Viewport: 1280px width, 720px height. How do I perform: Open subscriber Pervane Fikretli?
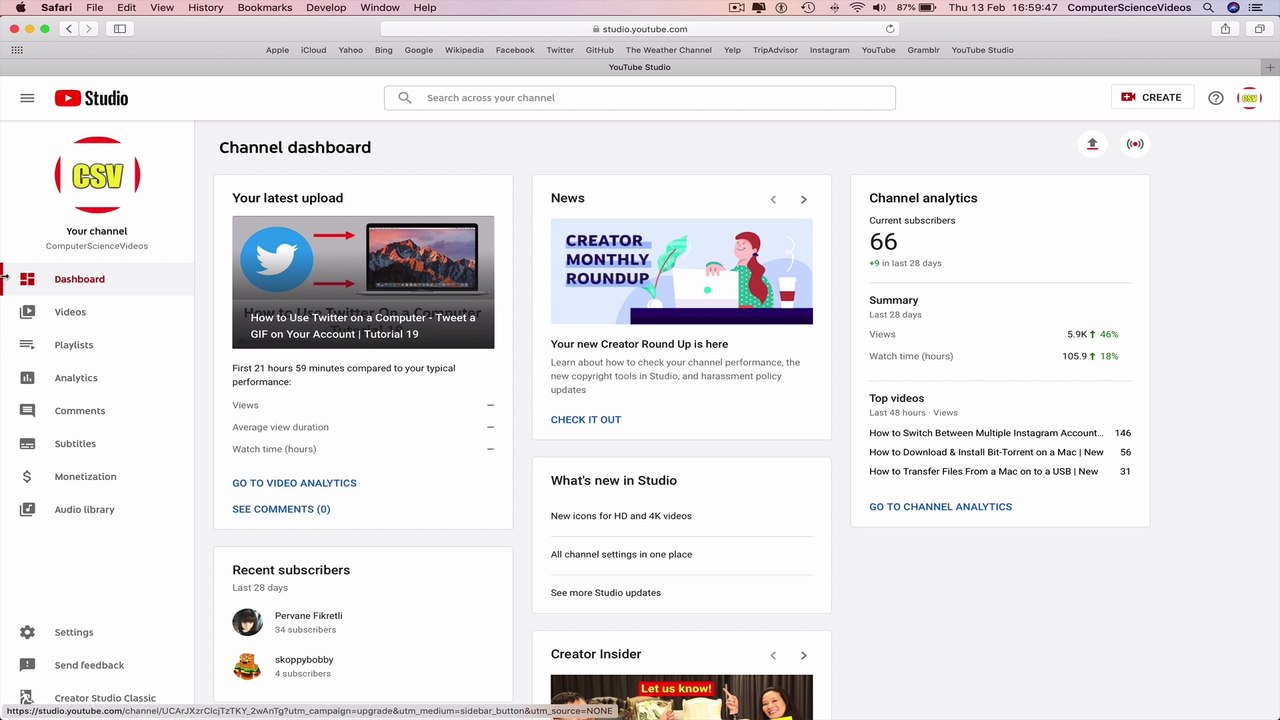coord(308,616)
